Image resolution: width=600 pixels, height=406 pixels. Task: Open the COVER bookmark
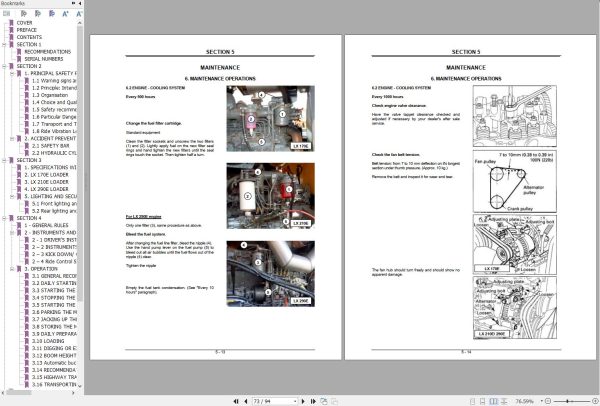tap(24, 23)
